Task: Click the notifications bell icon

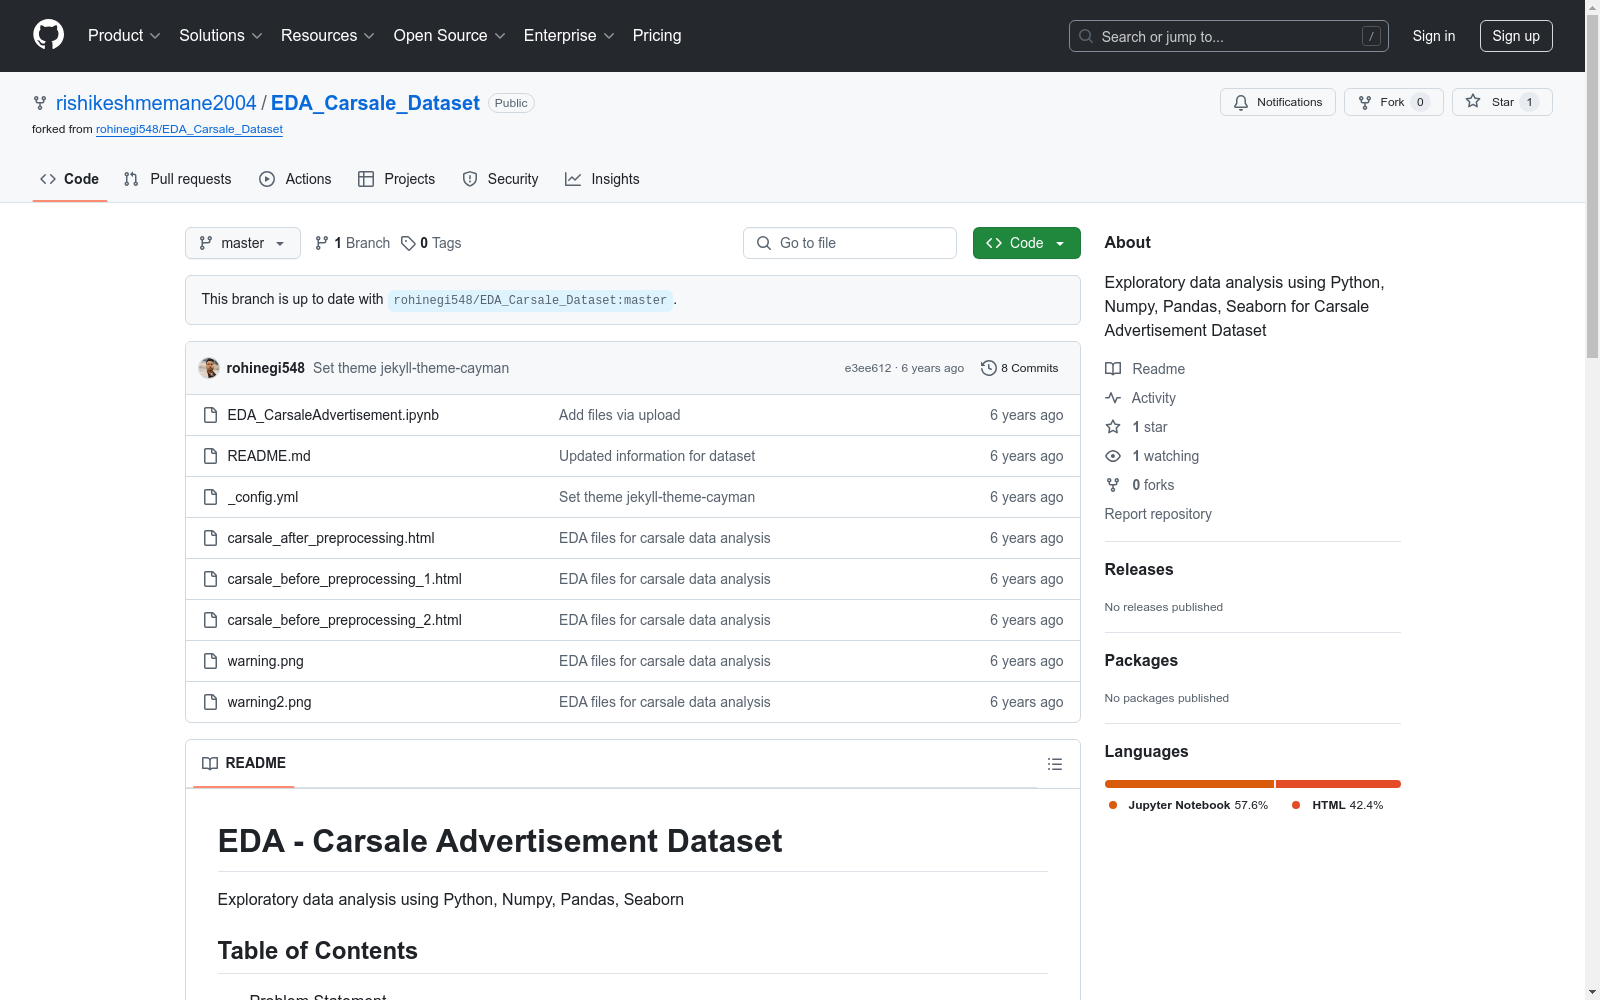Action: pyautogui.click(x=1241, y=102)
